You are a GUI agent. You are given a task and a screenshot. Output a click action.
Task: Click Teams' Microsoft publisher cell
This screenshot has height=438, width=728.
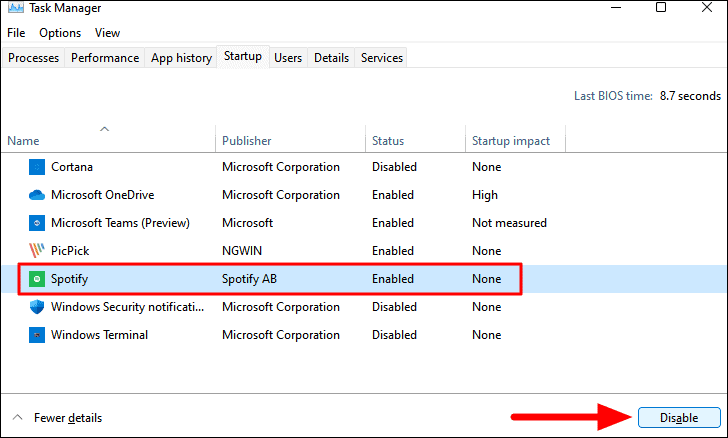tap(247, 223)
